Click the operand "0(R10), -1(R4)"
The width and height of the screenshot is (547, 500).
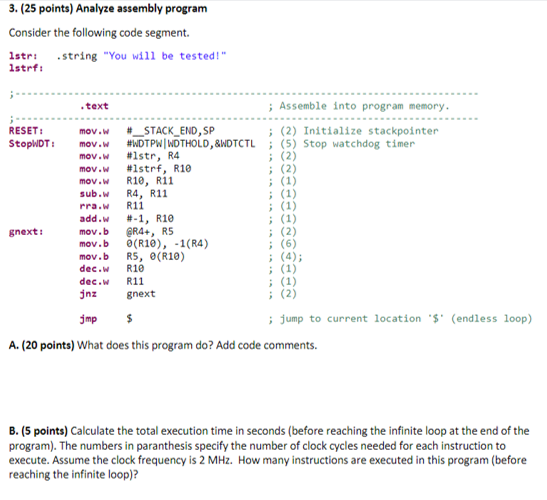pos(167,244)
